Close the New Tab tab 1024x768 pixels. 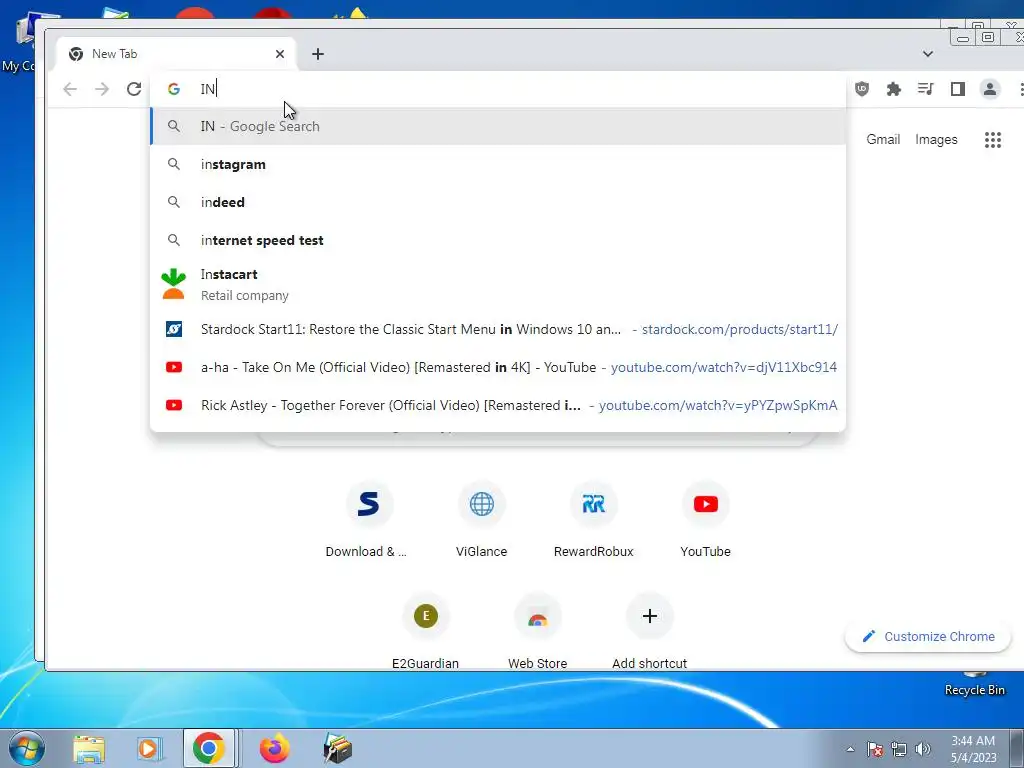(x=280, y=54)
